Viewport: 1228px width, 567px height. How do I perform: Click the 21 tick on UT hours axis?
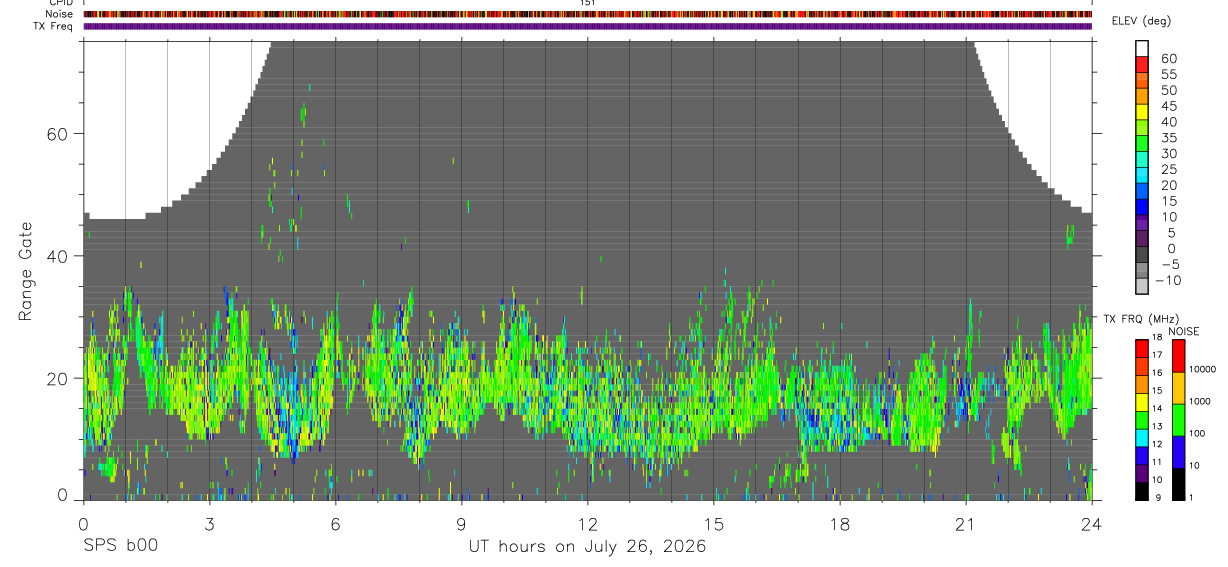click(x=966, y=523)
